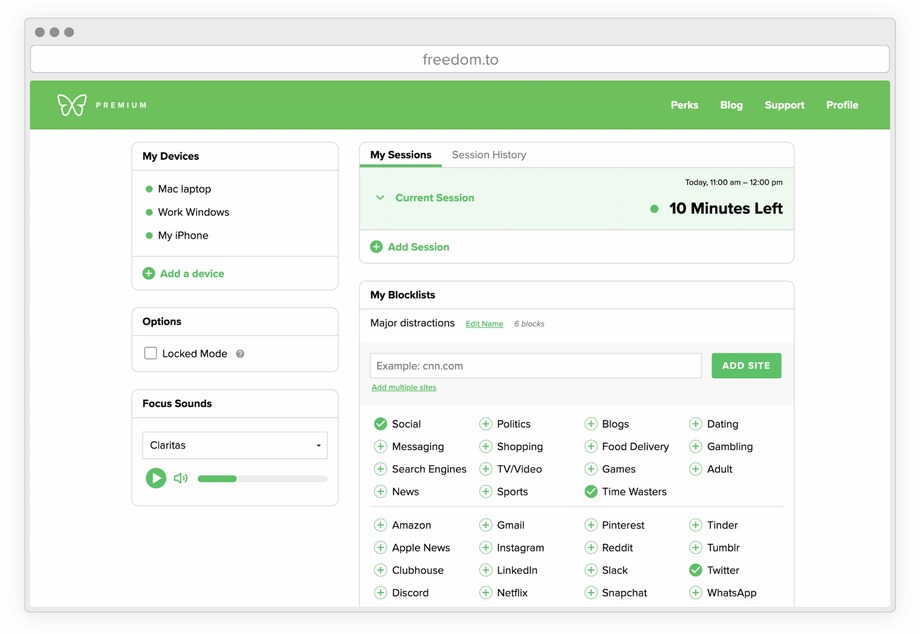Enable Locked Mode
Image resolution: width=920 pixels, height=634 pixels.
click(150, 353)
